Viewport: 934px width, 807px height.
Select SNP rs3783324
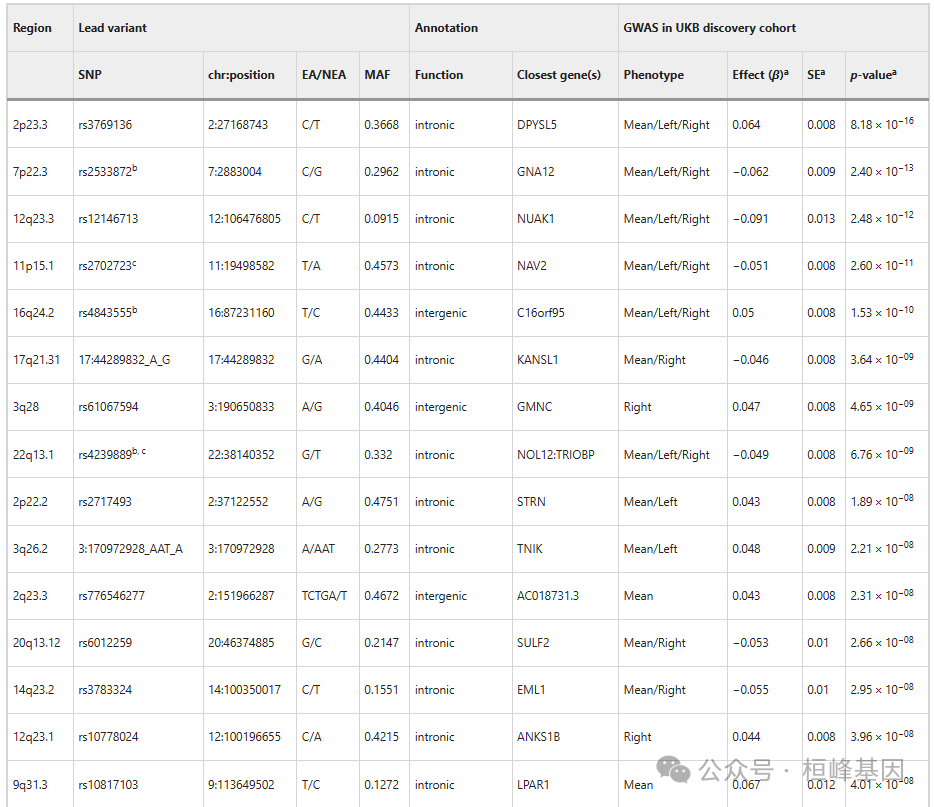click(x=105, y=690)
